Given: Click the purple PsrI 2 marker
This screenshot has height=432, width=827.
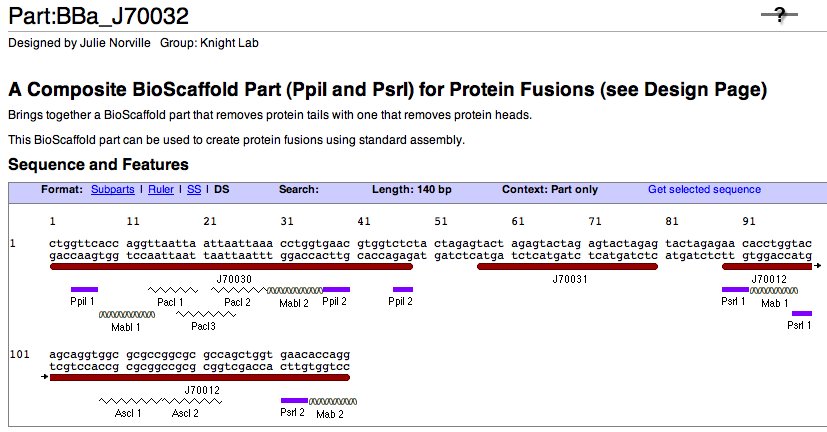Looking at the screenshot, I should [x=294, y=401].
